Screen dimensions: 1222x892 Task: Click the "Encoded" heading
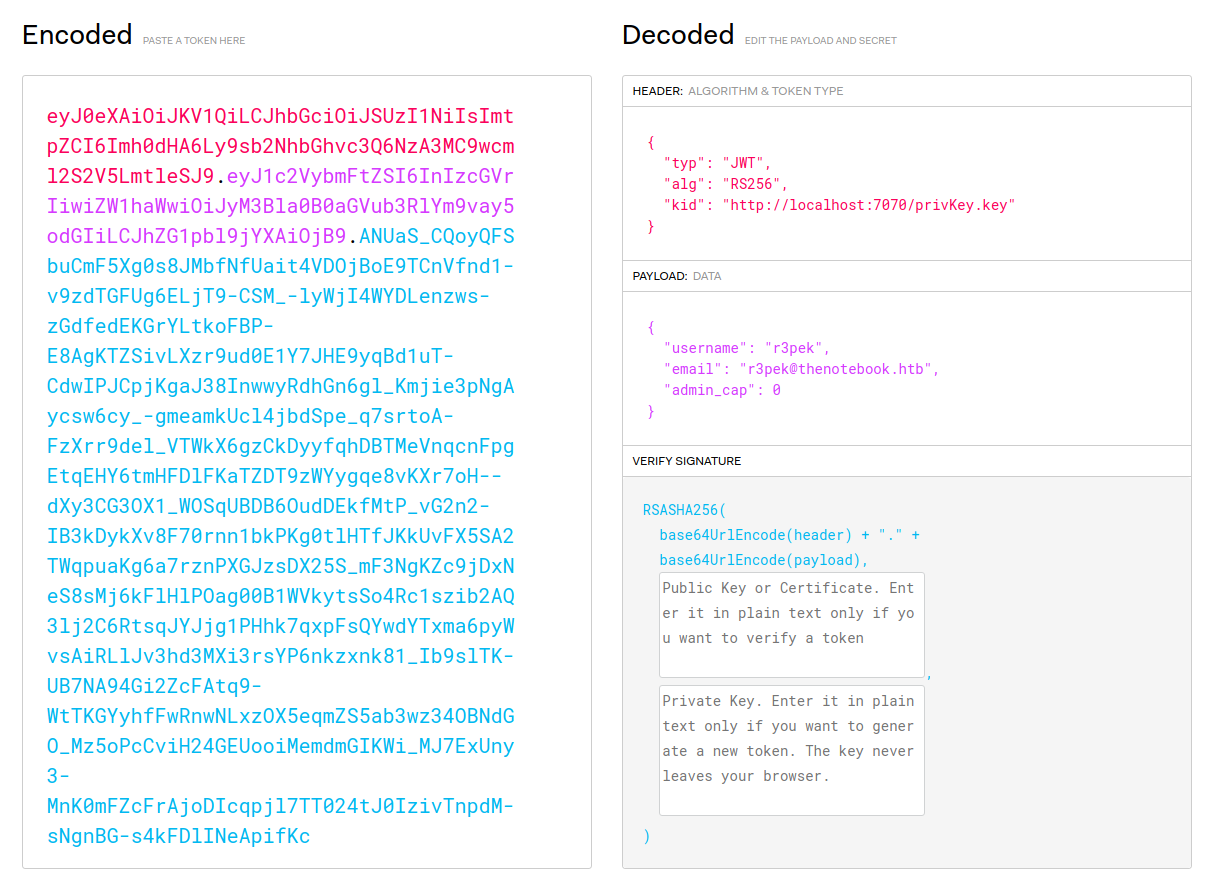[x=77, y=35]
